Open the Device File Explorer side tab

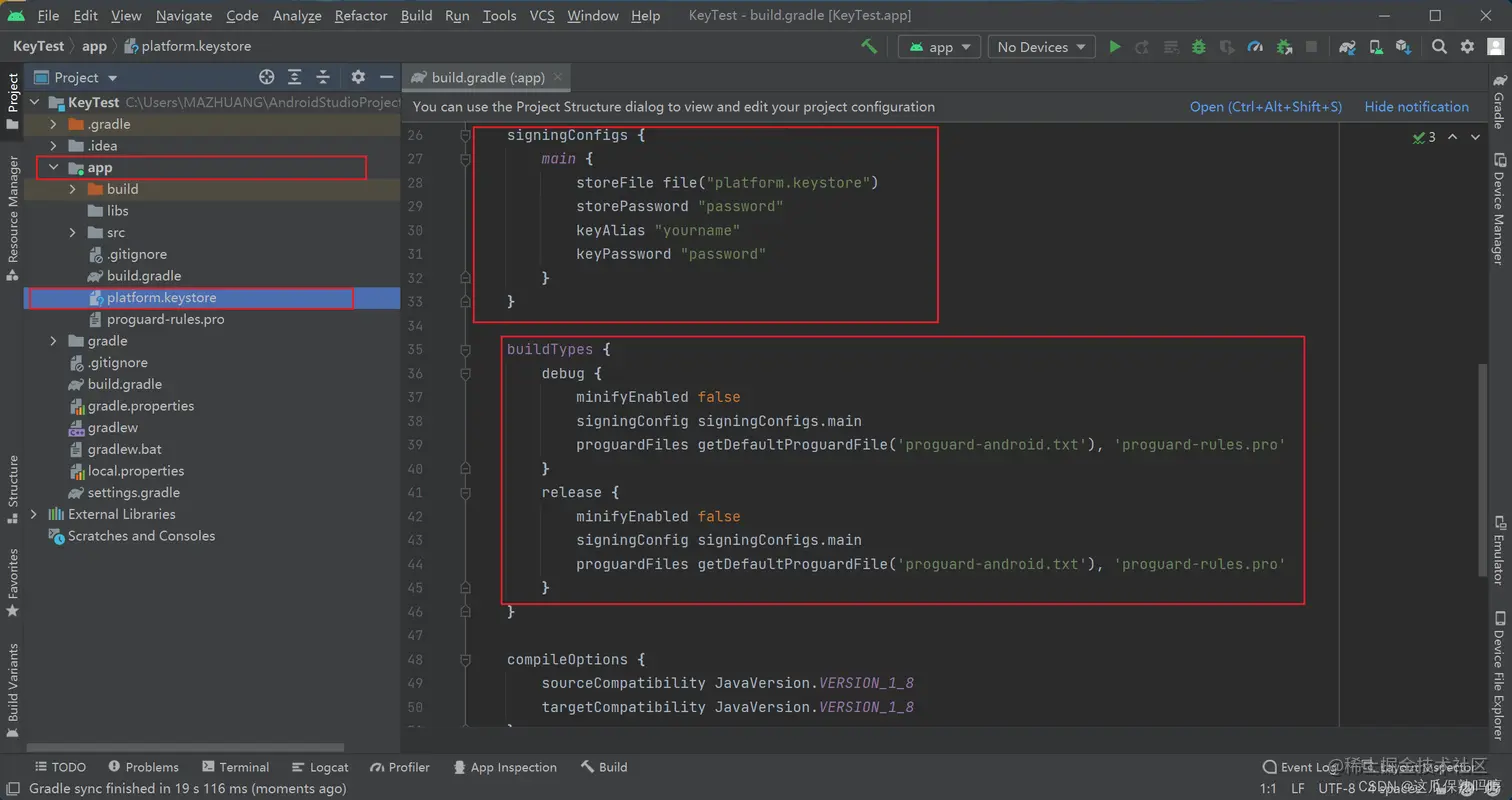1499,674
